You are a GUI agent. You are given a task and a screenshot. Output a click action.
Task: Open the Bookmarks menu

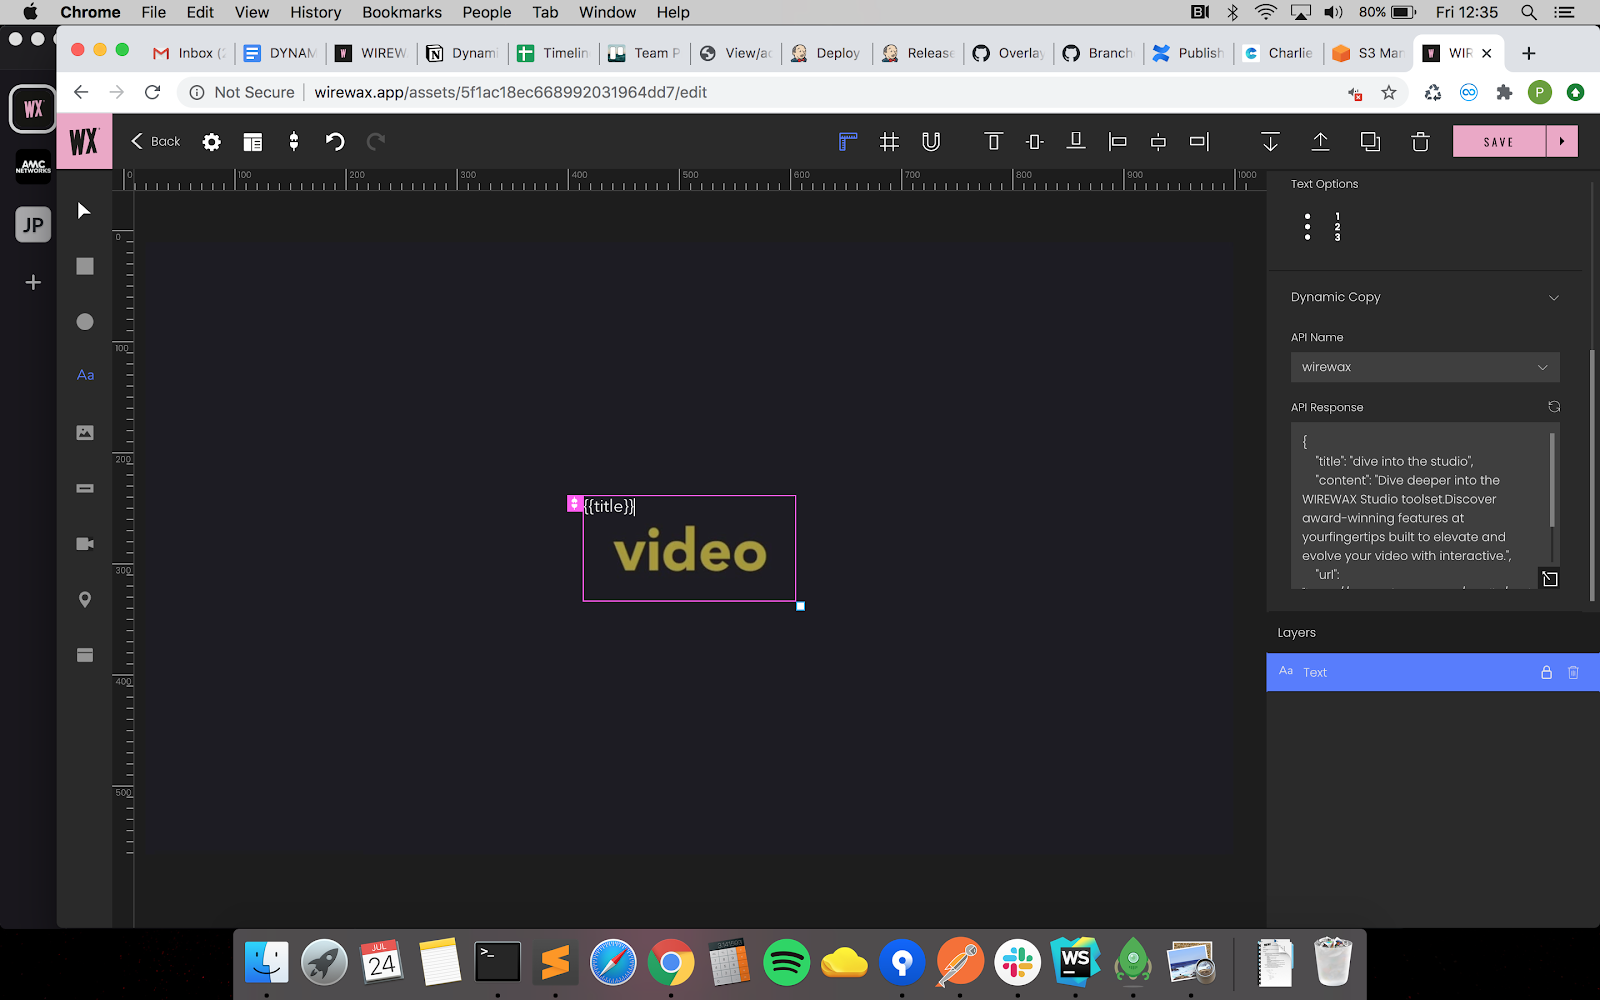pos(402,12)
